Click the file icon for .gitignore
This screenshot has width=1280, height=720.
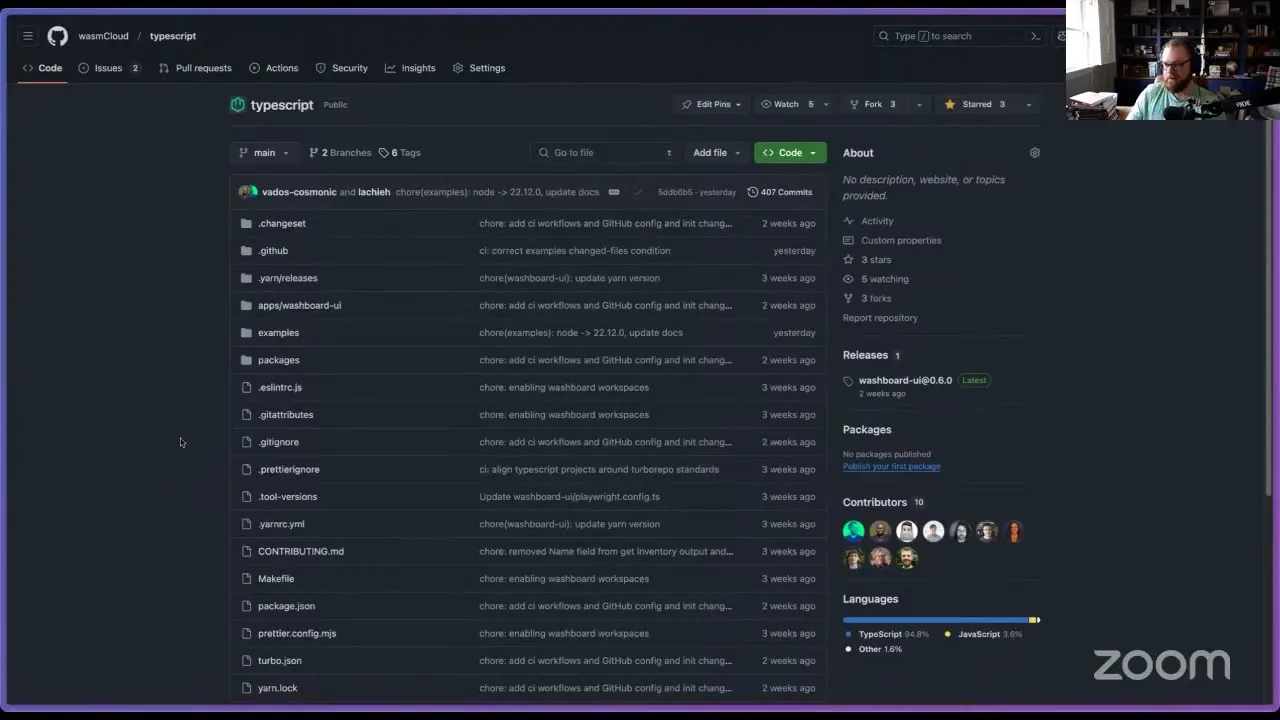point(247,442)
